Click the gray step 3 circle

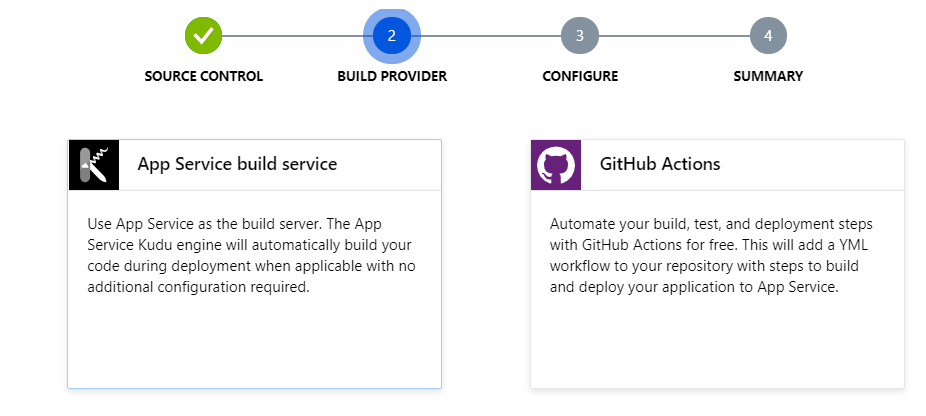[x=580, y=35]
